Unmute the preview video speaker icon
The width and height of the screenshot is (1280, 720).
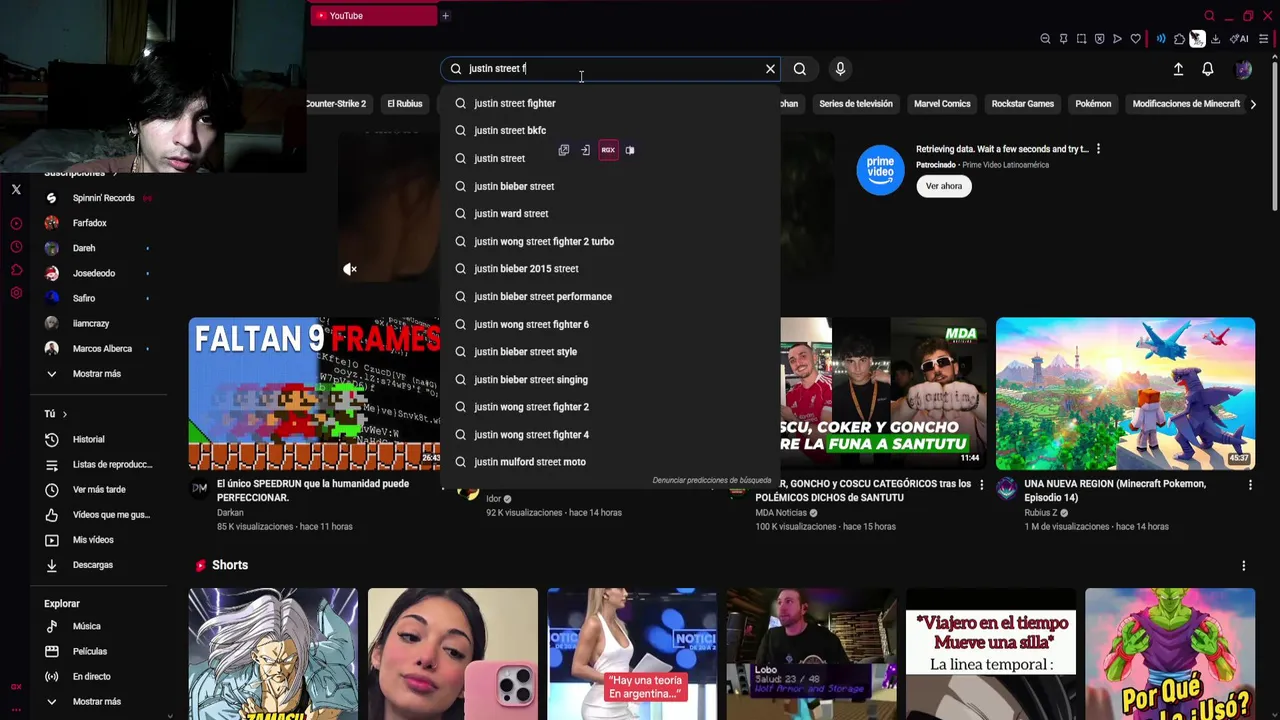click(349, 269)
